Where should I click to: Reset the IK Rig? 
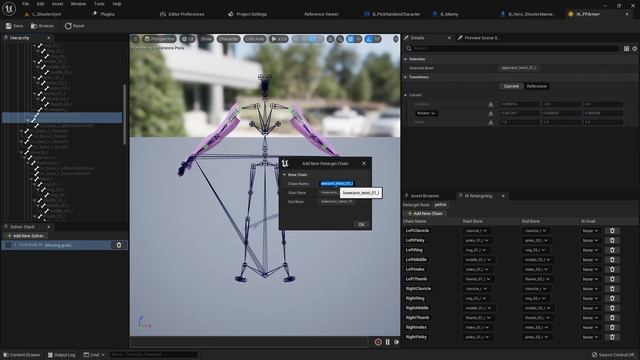[74, 26]
